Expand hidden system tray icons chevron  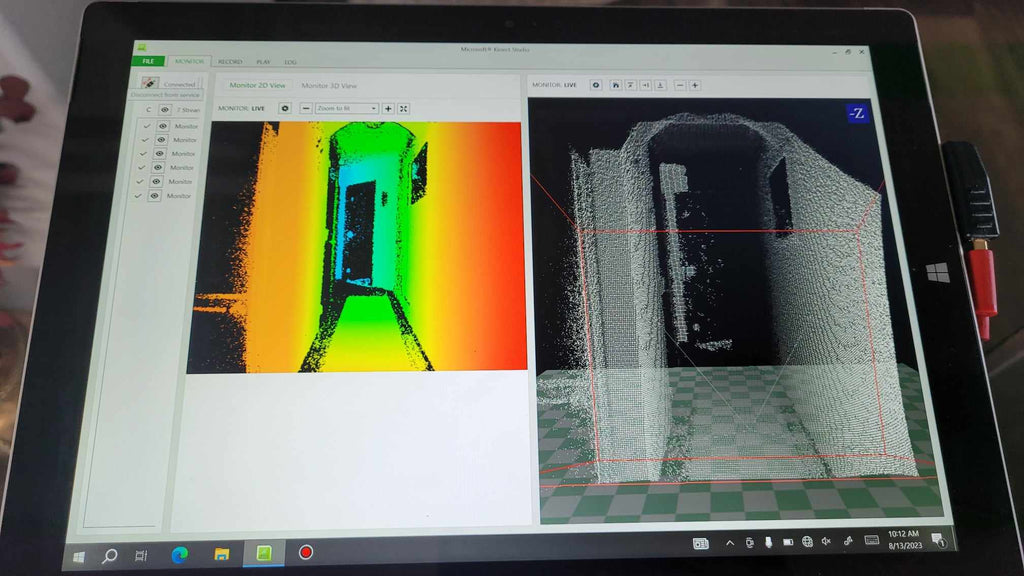pyautogui.click(x=729, y=543)
